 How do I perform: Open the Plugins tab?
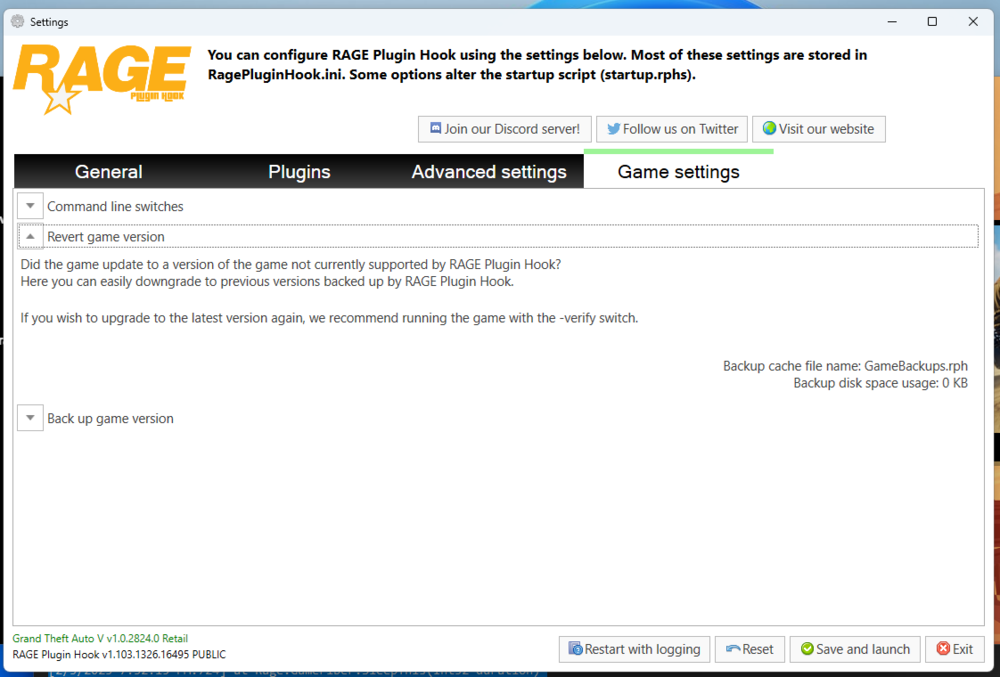299,171
